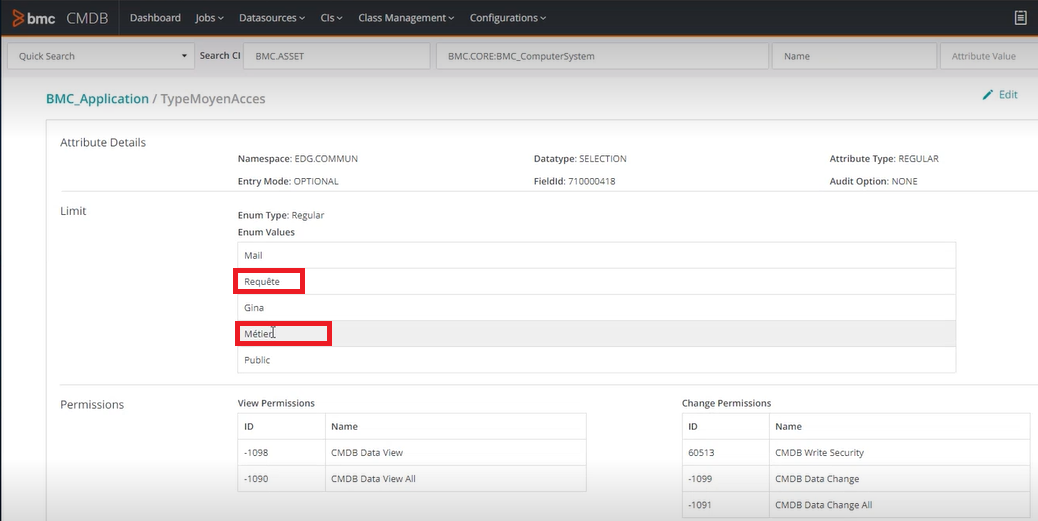The image size is (1038, 521).
Task: Select the Mail enum value
Action: pyautogui.click(x=596, y=255)
